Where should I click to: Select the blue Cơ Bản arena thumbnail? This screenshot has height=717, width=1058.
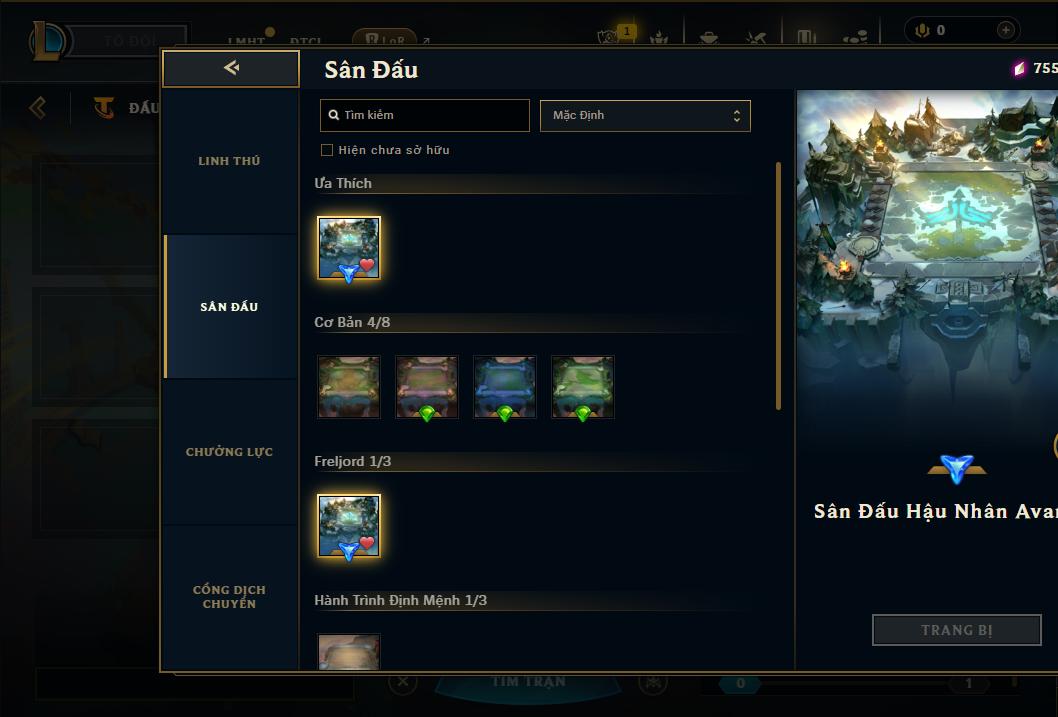click(505, 387)
